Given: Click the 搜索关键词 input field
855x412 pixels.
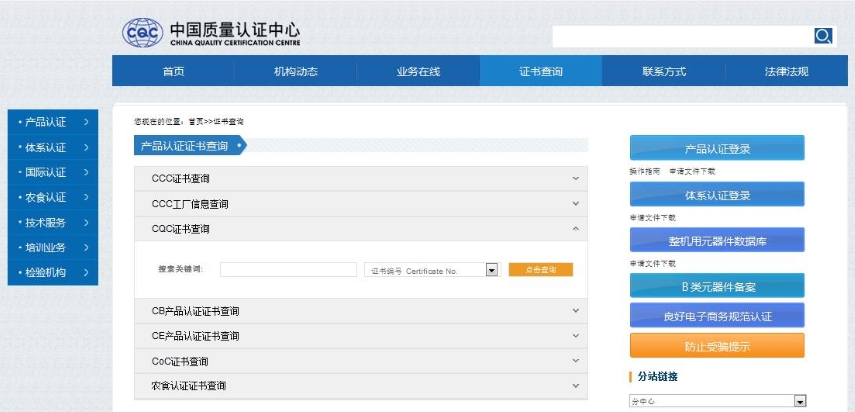Looking at the screenshot, I should coord(288,270).
